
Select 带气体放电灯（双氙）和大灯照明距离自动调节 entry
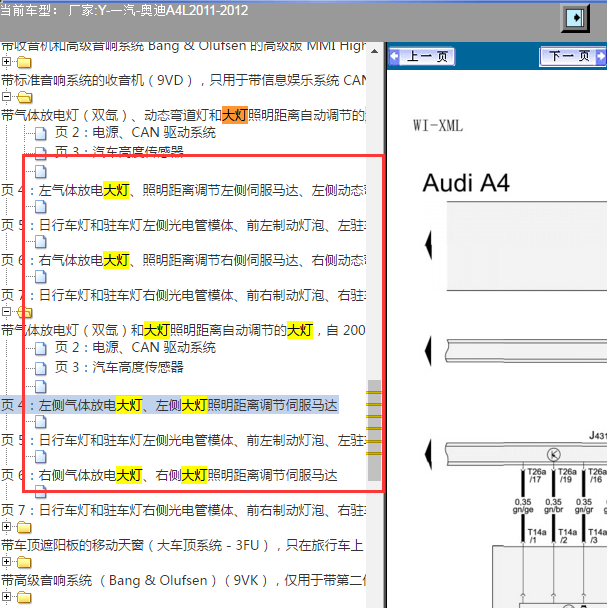click(x=183, y=330)
